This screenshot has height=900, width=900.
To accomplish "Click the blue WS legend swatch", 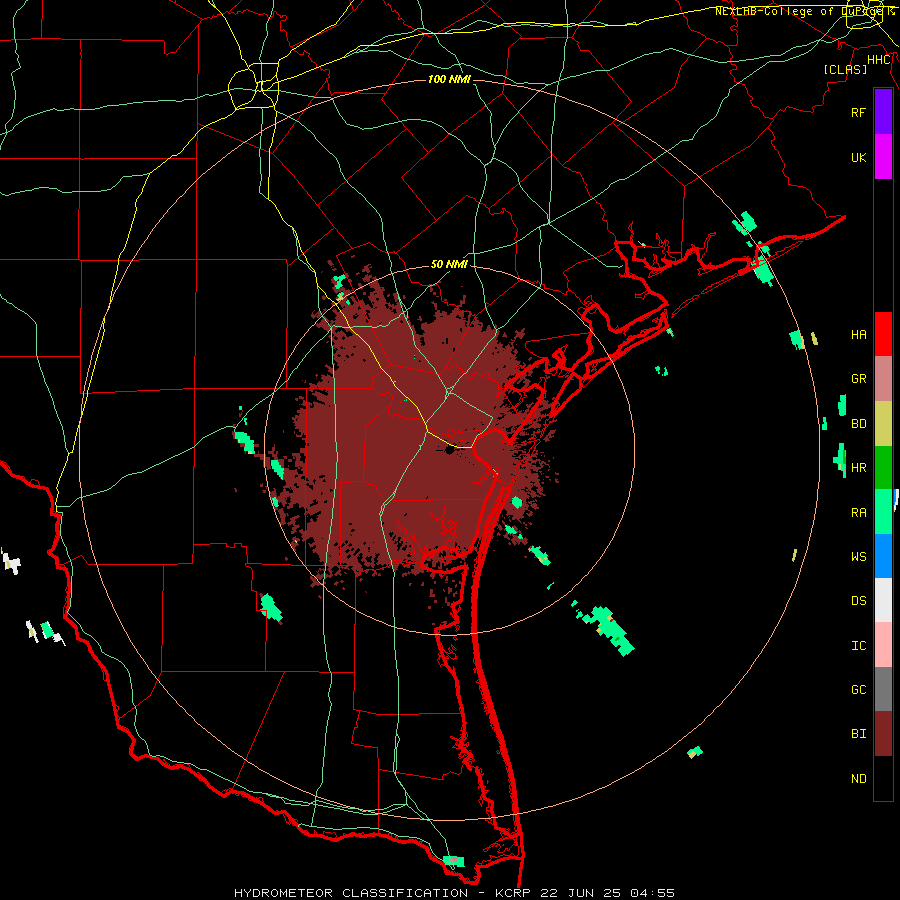I will click(883, 556).
